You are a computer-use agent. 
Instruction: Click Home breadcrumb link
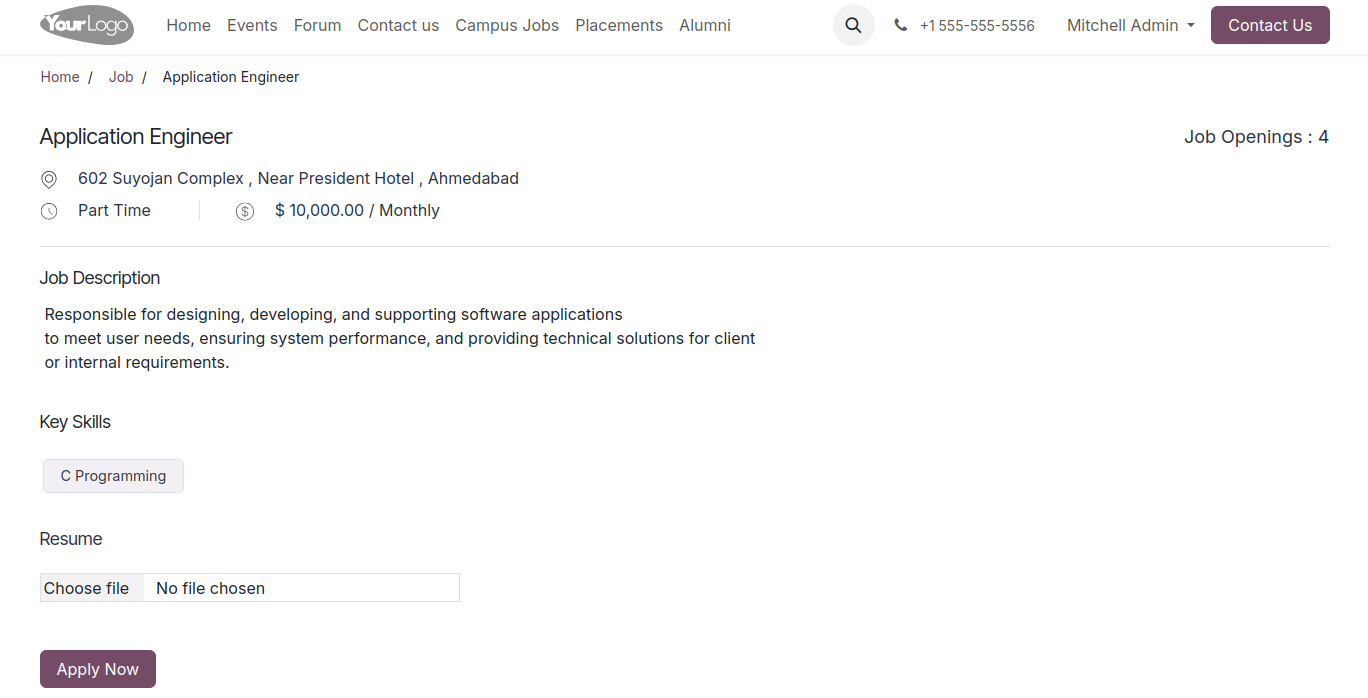60,77
